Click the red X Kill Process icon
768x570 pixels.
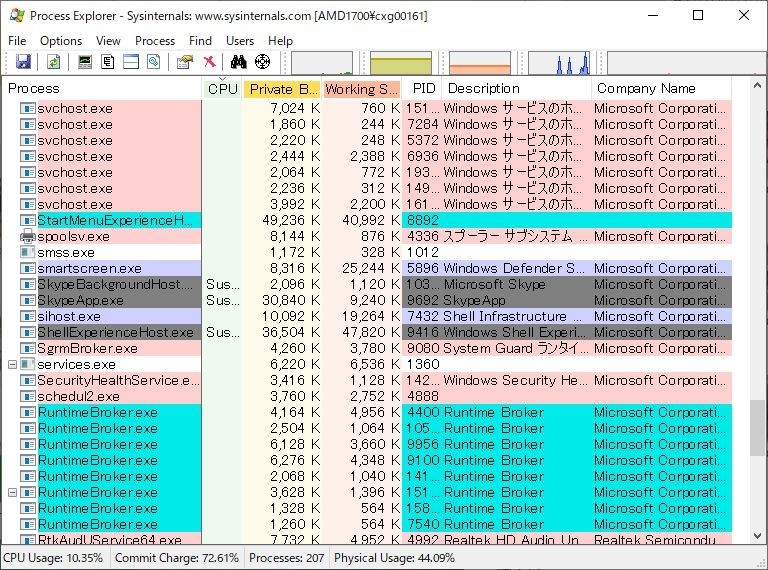pos(209,62)
